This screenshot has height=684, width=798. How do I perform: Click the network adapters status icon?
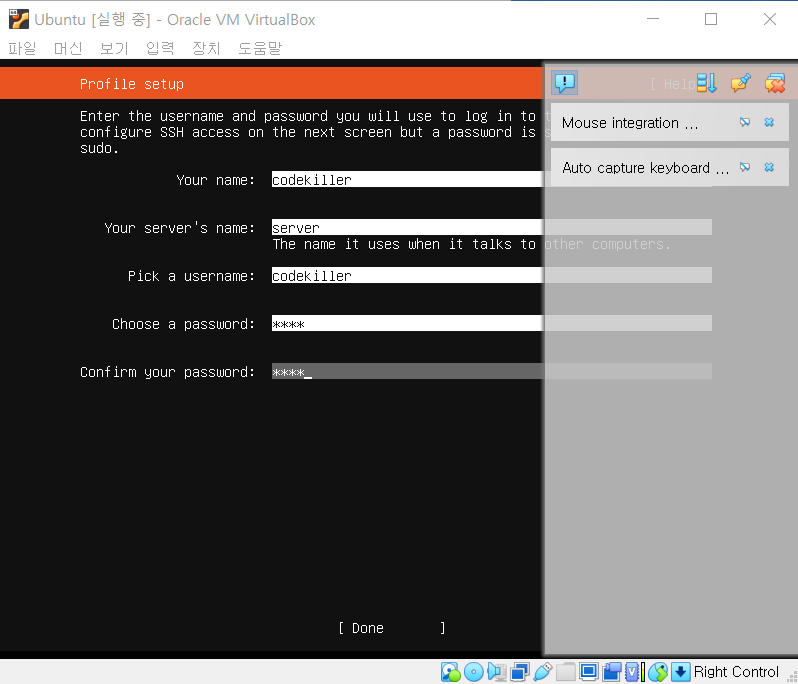[x=520, y=672]
